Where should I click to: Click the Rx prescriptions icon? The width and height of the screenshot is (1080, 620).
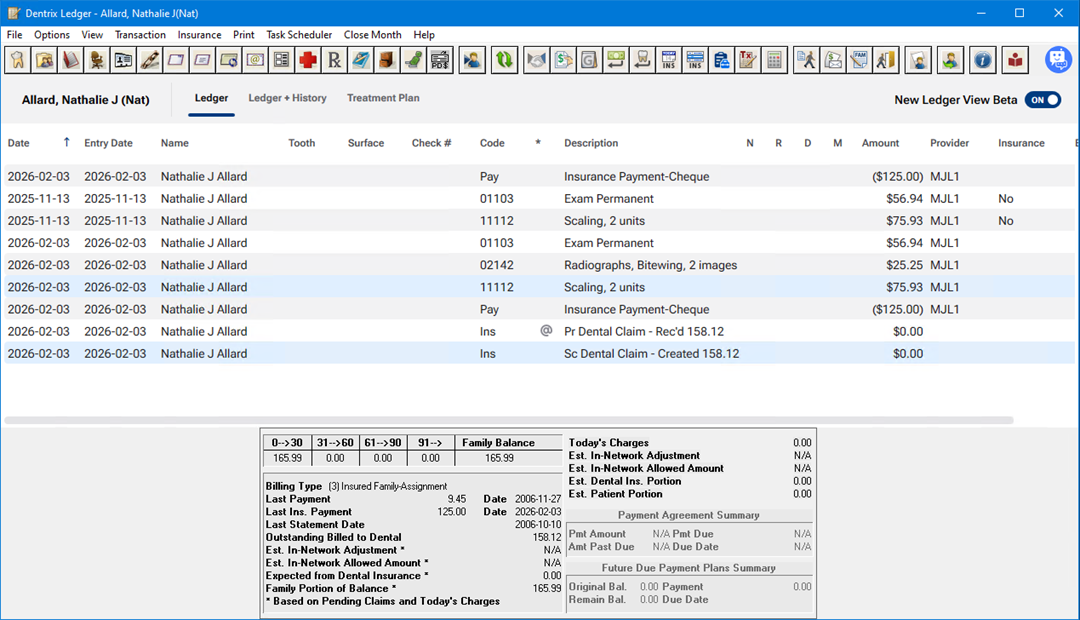(x=334, y=60)
